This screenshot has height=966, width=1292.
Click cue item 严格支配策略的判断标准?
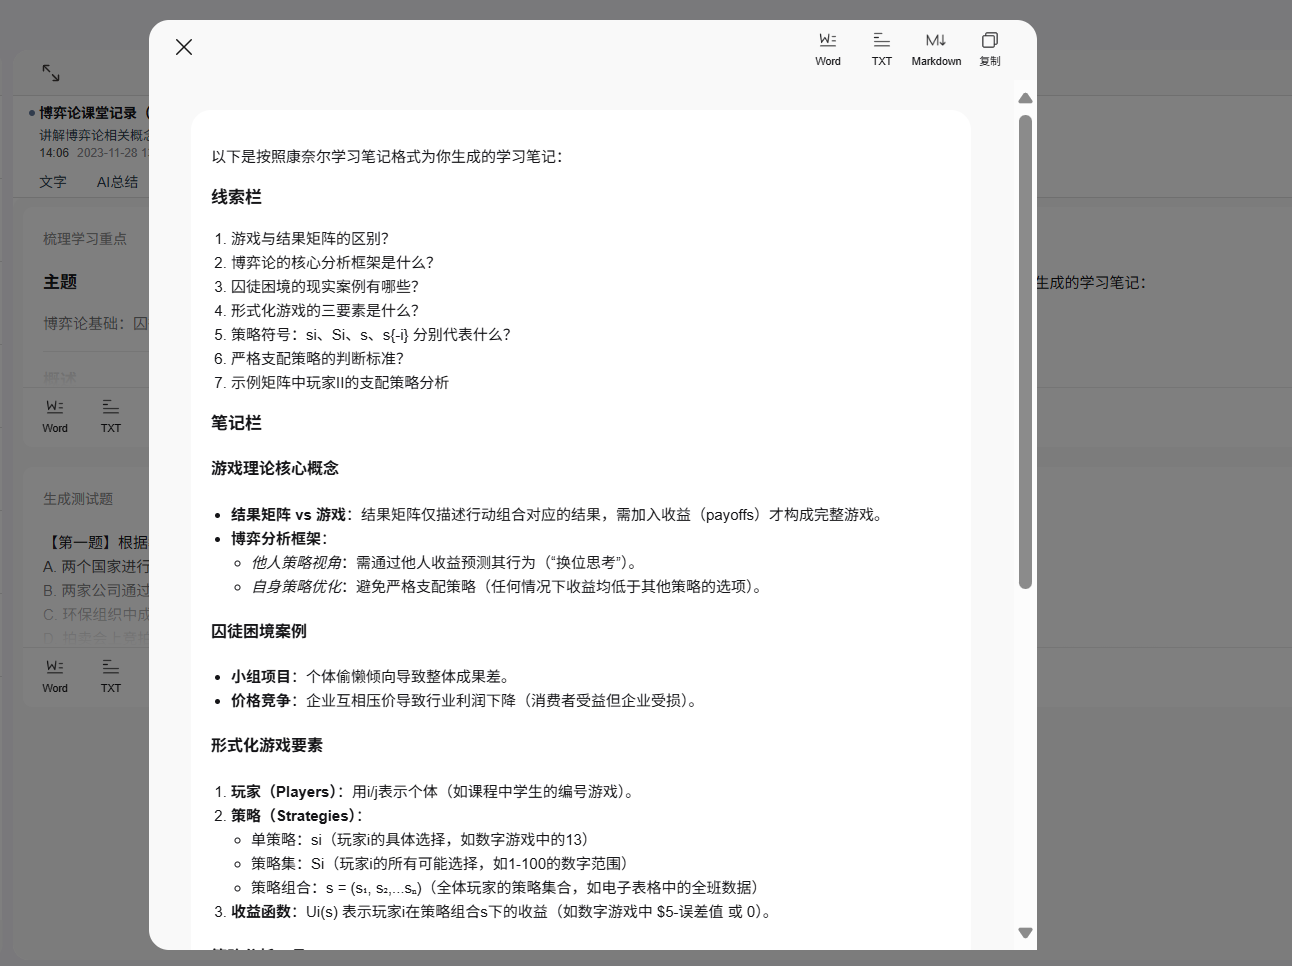click(x=318, y=358)
